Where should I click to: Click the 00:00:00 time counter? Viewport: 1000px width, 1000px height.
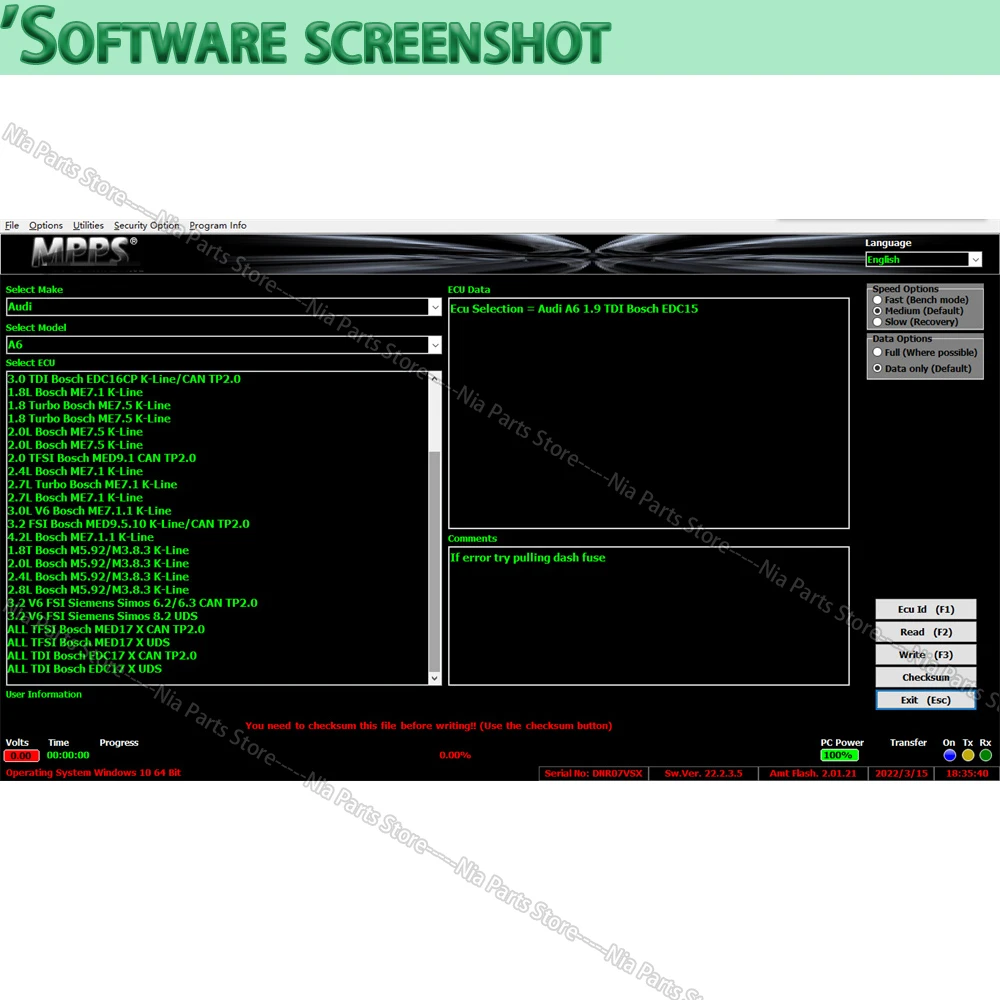pos(68,755)
